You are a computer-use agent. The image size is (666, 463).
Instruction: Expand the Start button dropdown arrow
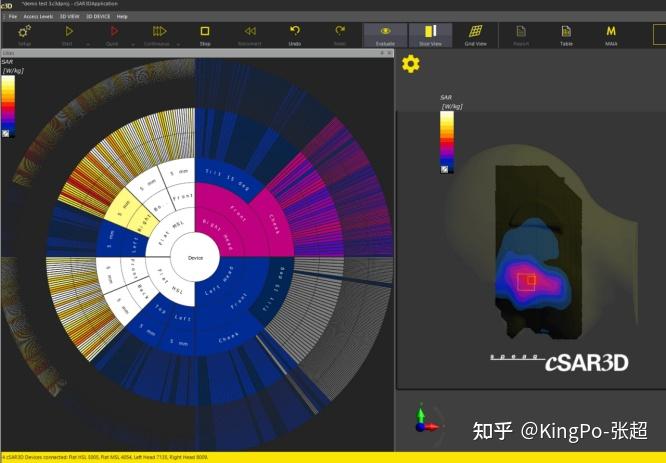tap(88, 44)
